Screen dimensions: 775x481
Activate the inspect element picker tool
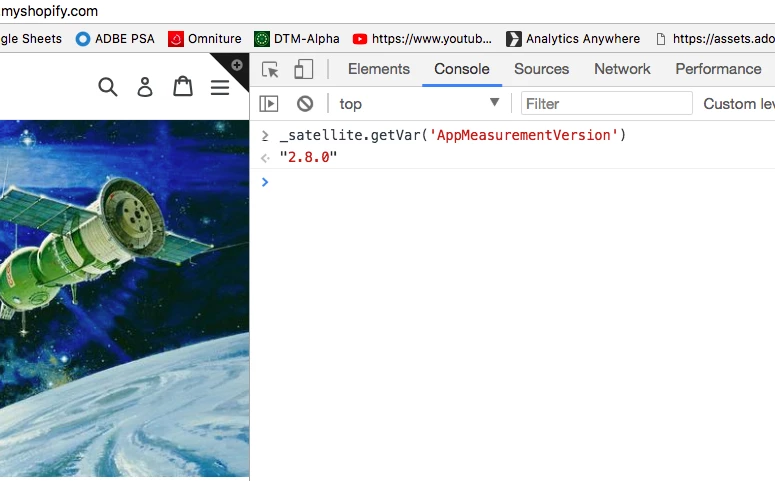pos(270,69)
